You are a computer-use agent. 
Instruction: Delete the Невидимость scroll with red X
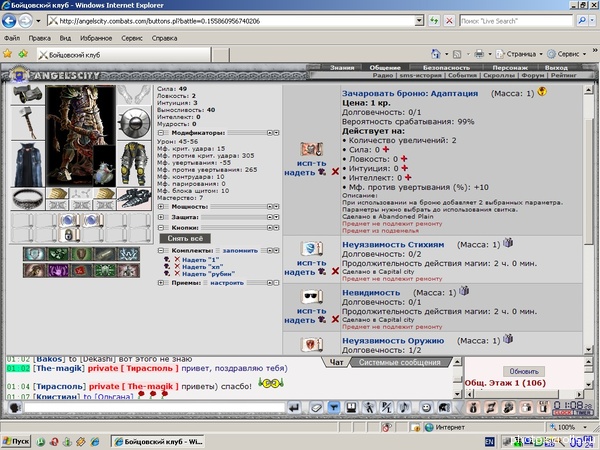[335, 319]
